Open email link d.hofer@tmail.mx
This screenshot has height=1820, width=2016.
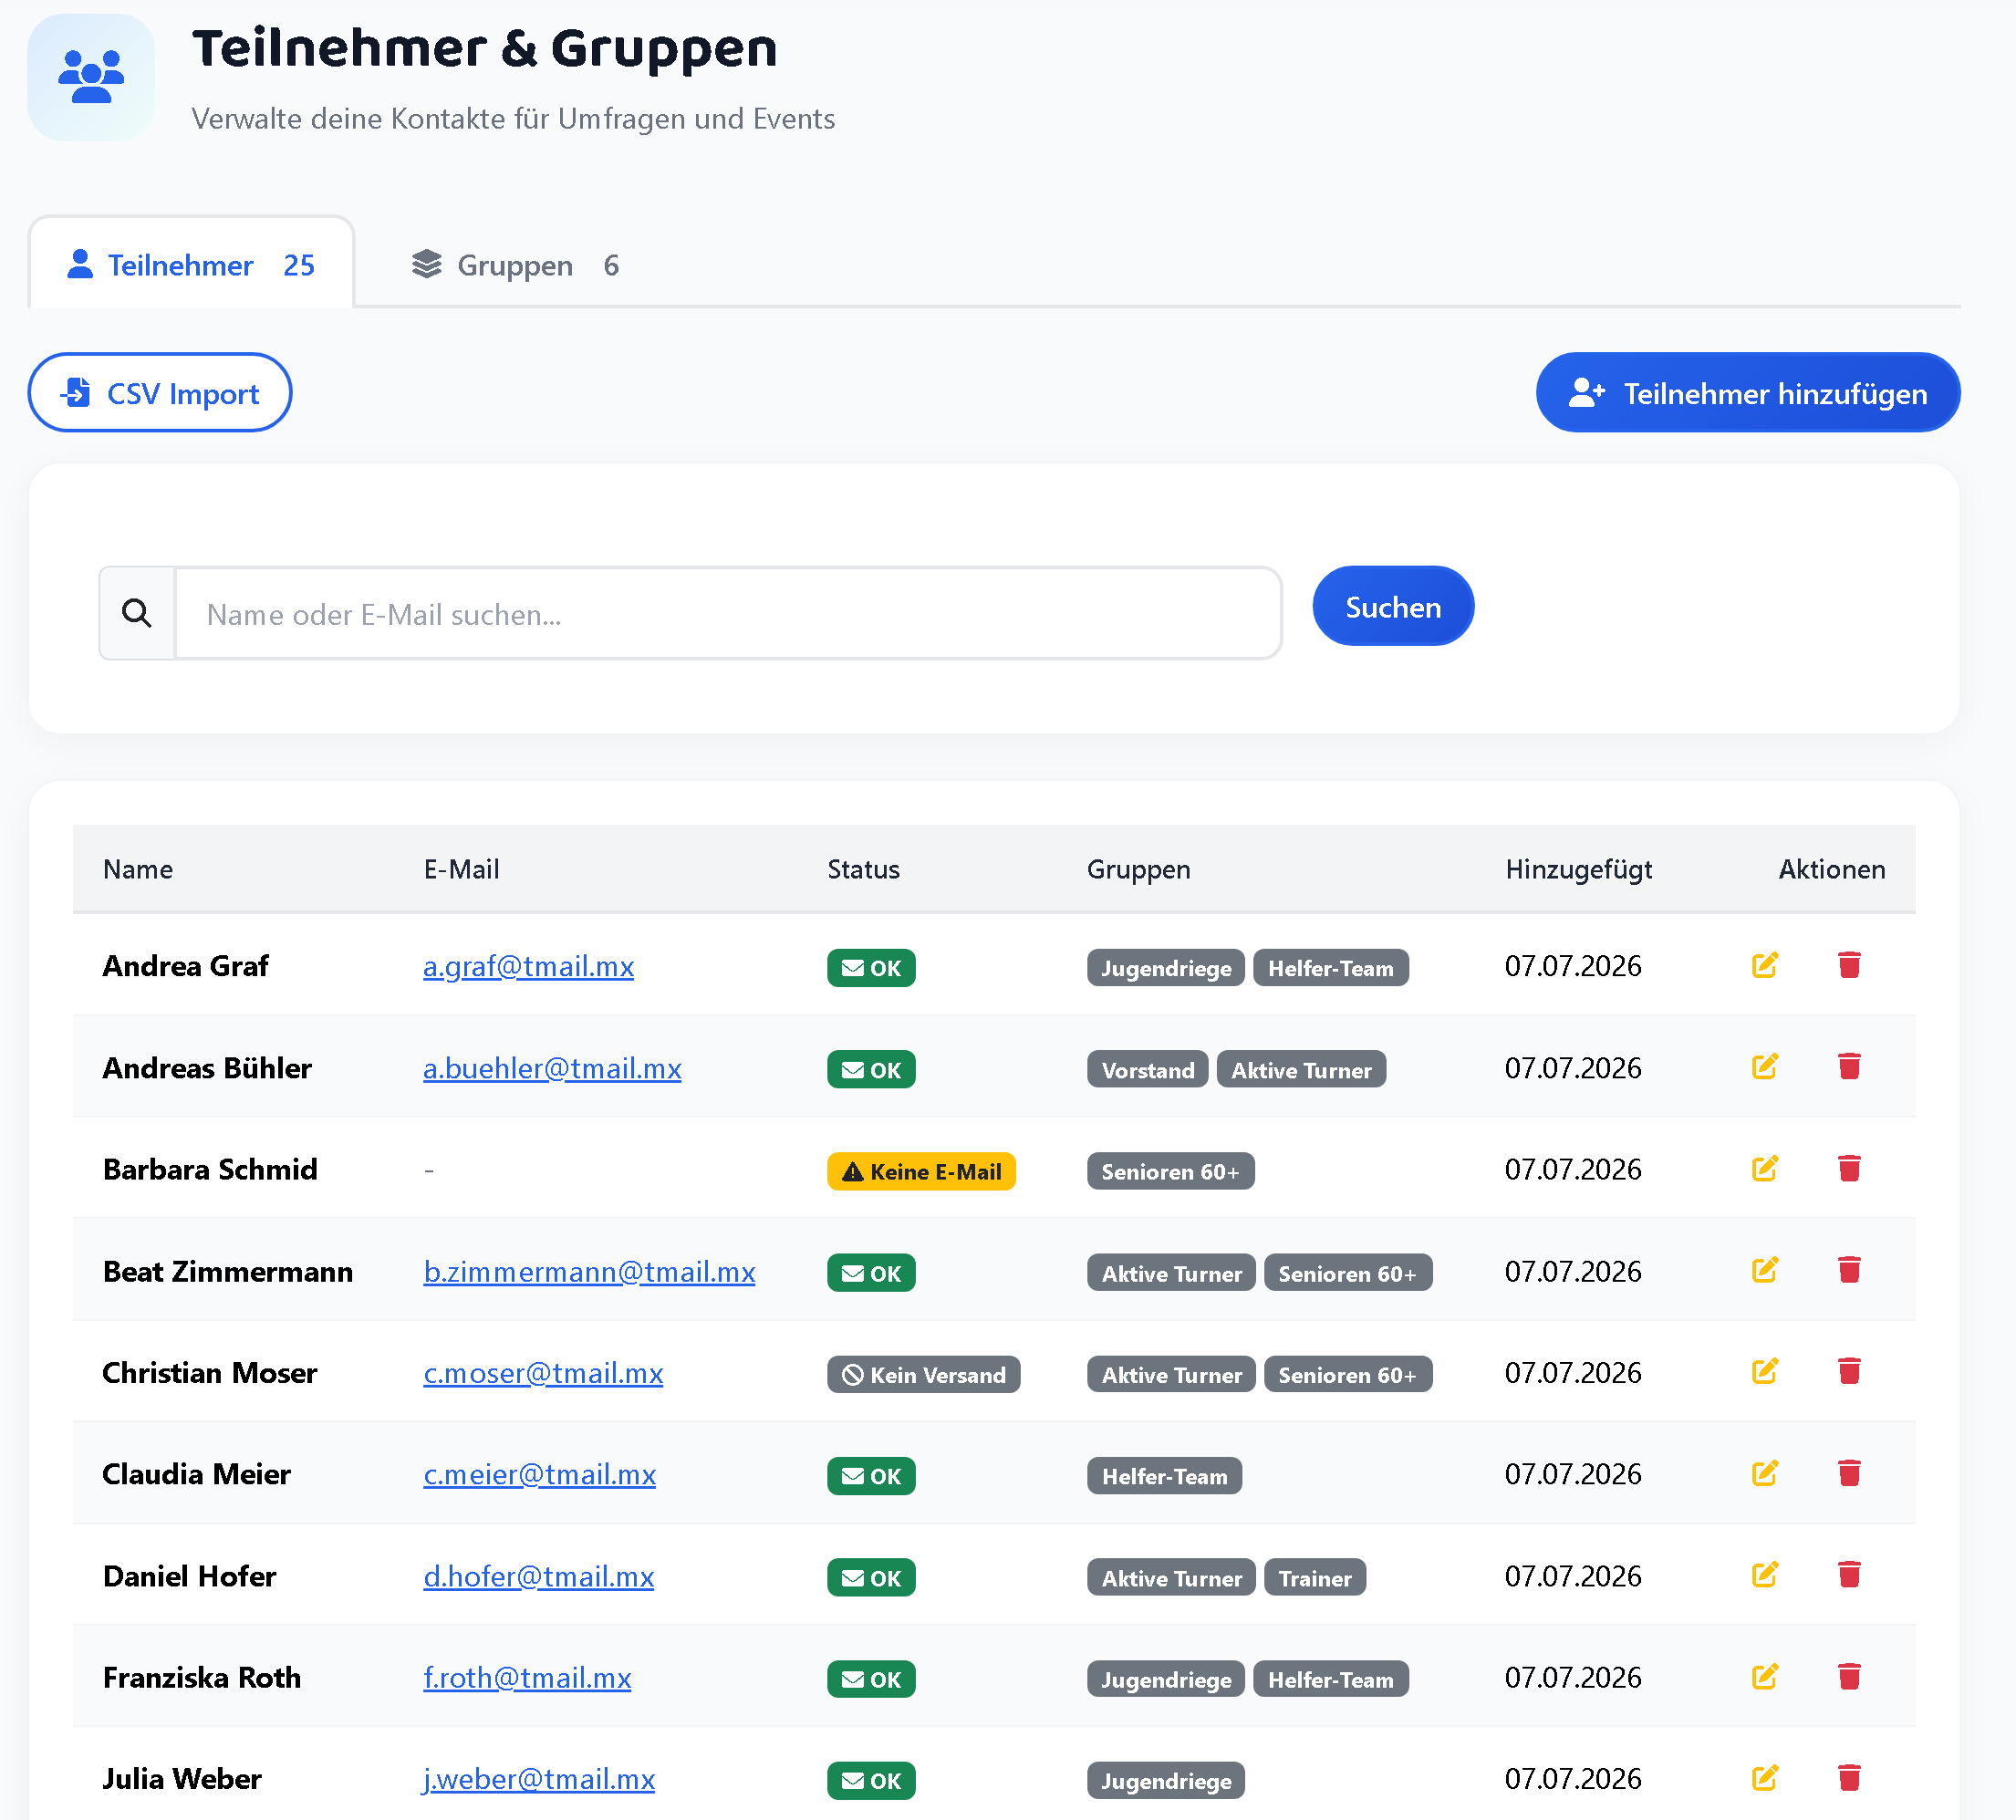(x=538, y=1576)
